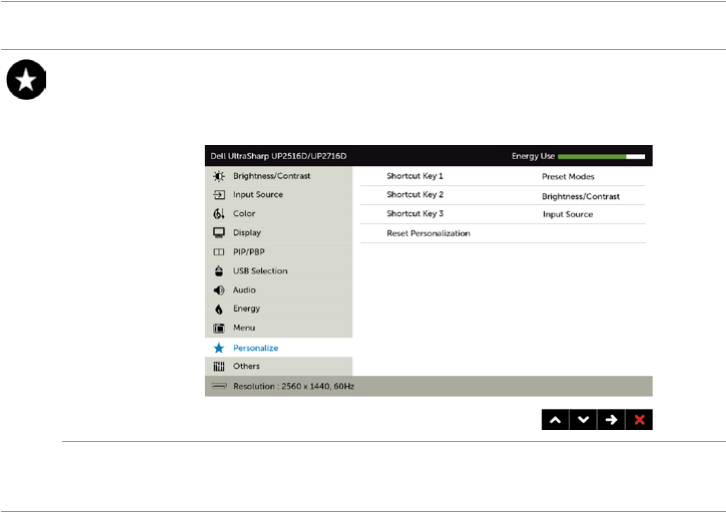Click the blue Personalize star icon
726x512 pixels.
219,348
